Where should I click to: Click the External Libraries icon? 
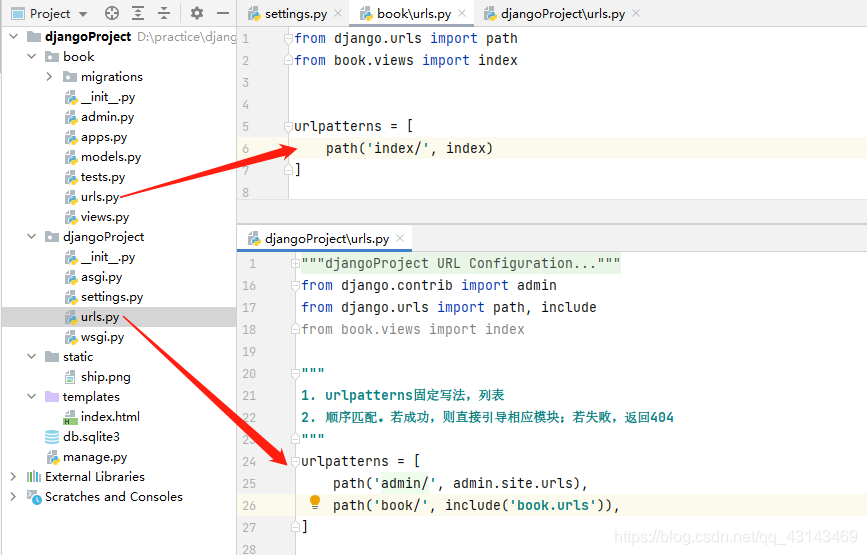pyautogui.click(x=34, y=477)
